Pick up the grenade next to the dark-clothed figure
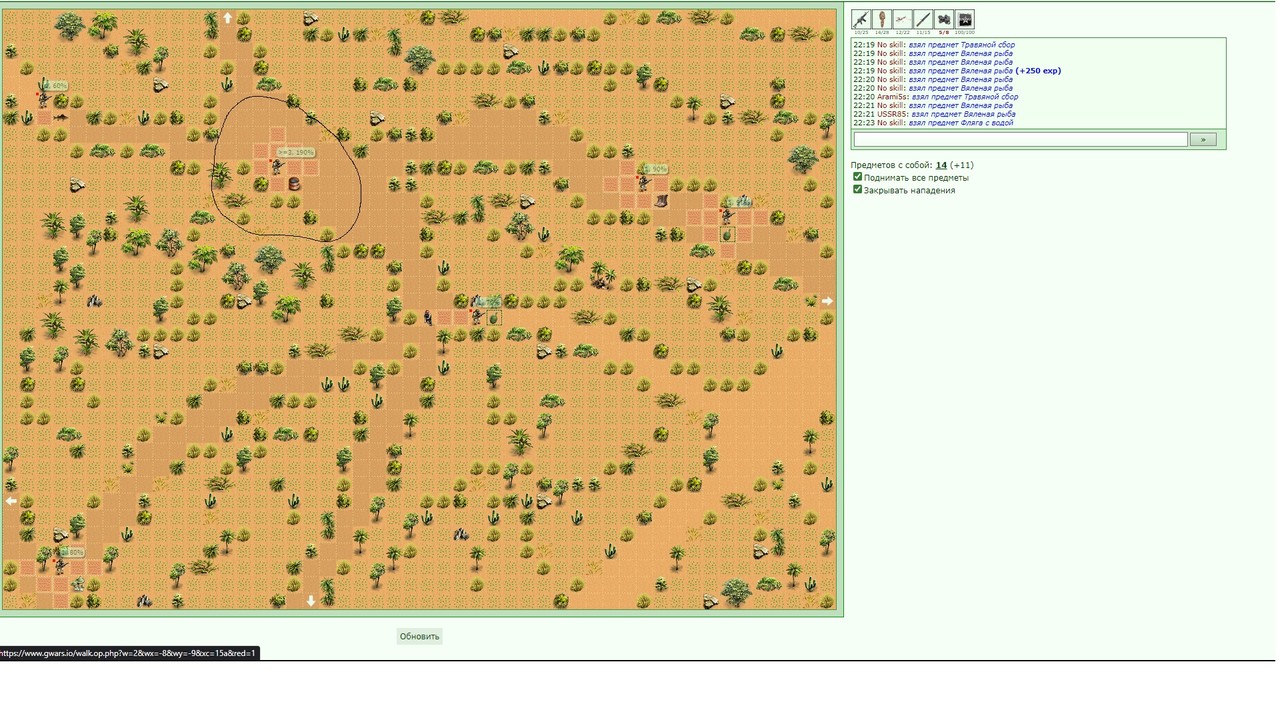 click(x=494, y=318)
